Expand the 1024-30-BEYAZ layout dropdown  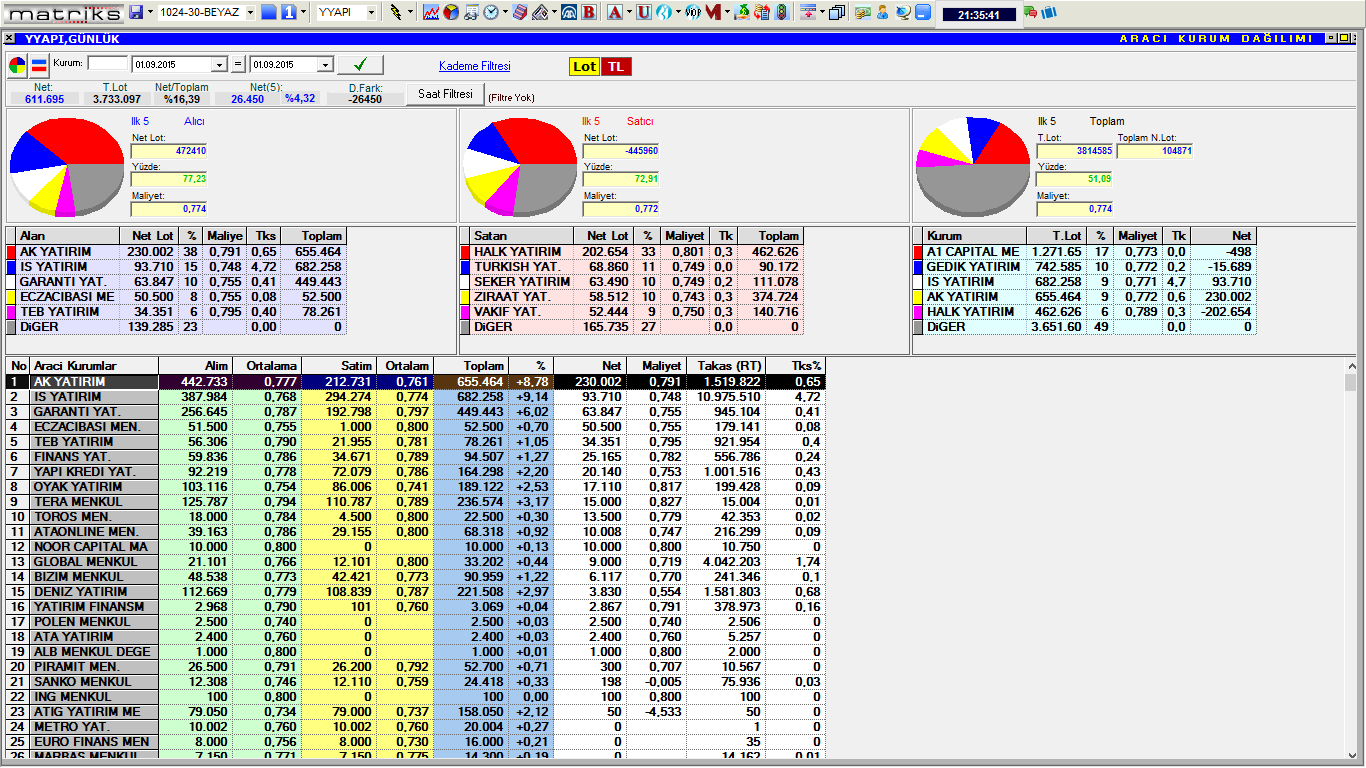[249, 13]
